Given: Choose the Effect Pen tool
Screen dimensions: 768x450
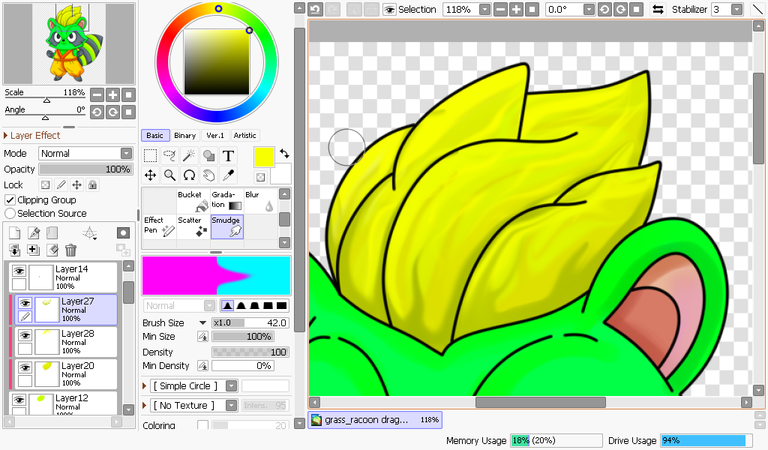Looking at the screenshot, I should pos(159,226).
